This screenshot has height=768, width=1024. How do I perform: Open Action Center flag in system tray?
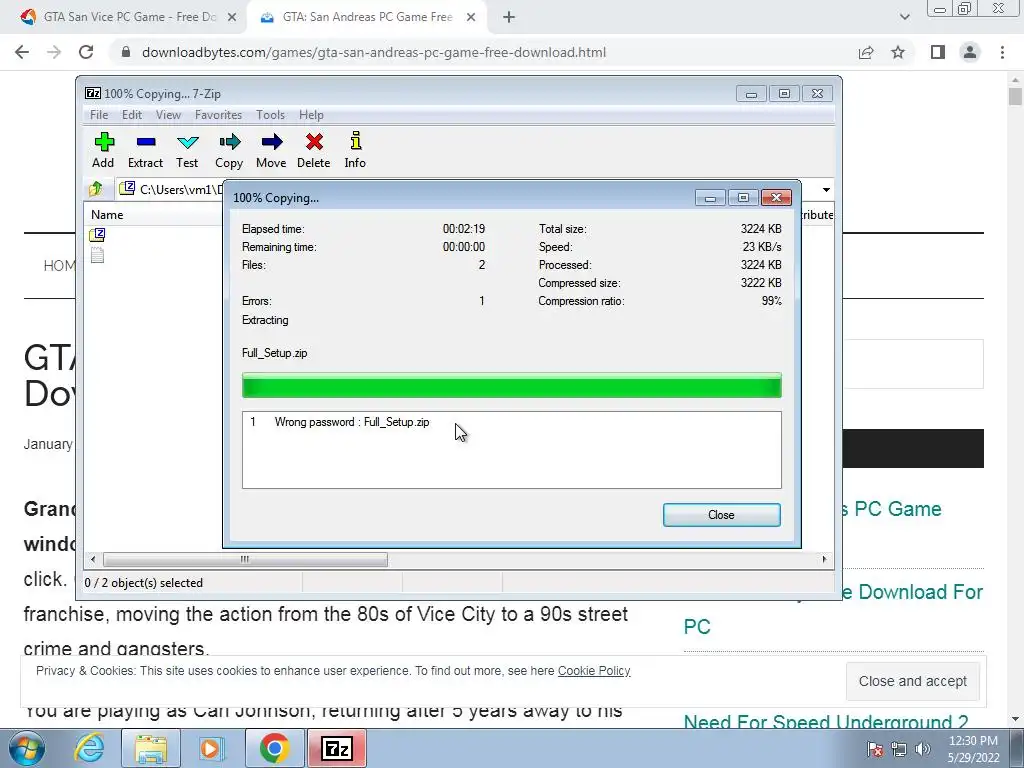click(875, 749)
